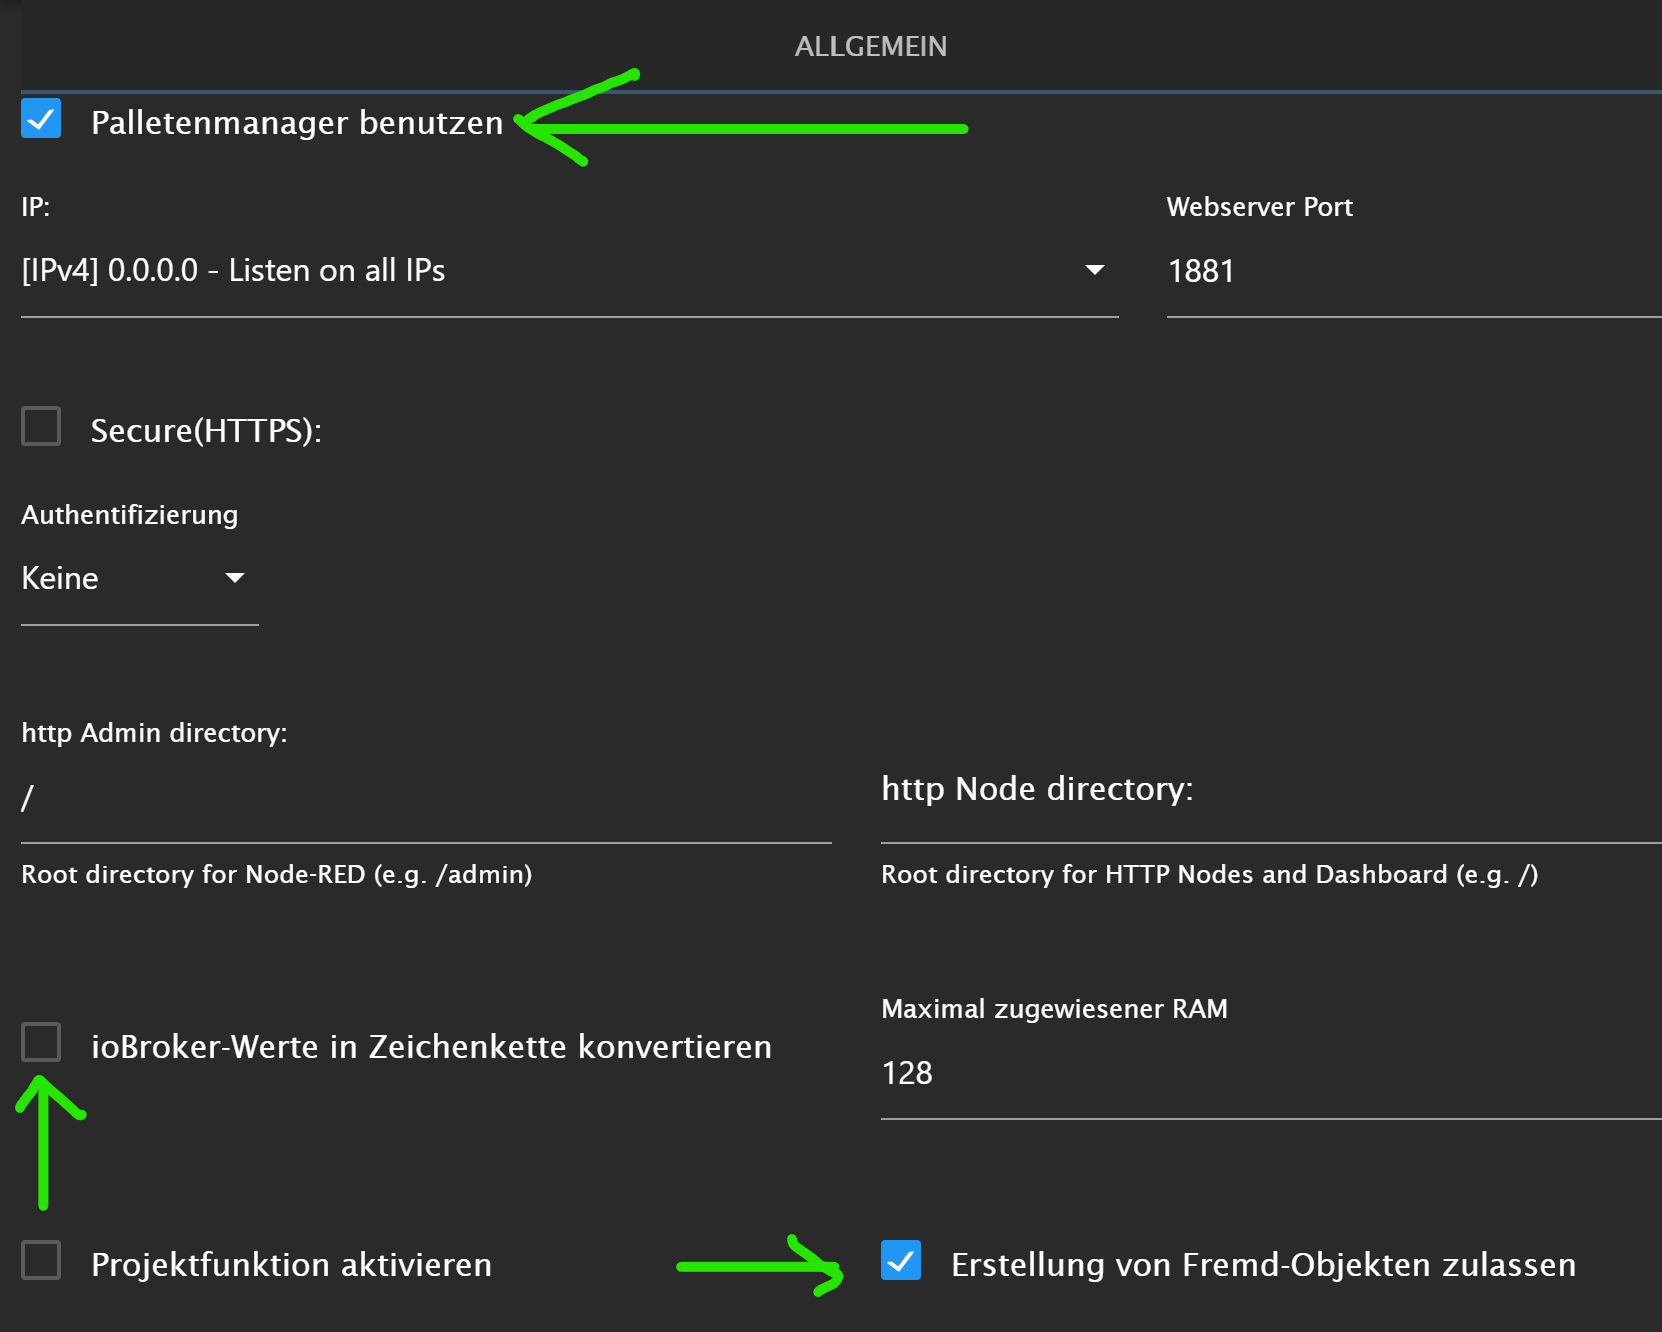Viewport: 1662px width, 1332px height.
Task: Tick the ioBroker-Werte konvertieren checkbox square
Action: [41, 1043]
